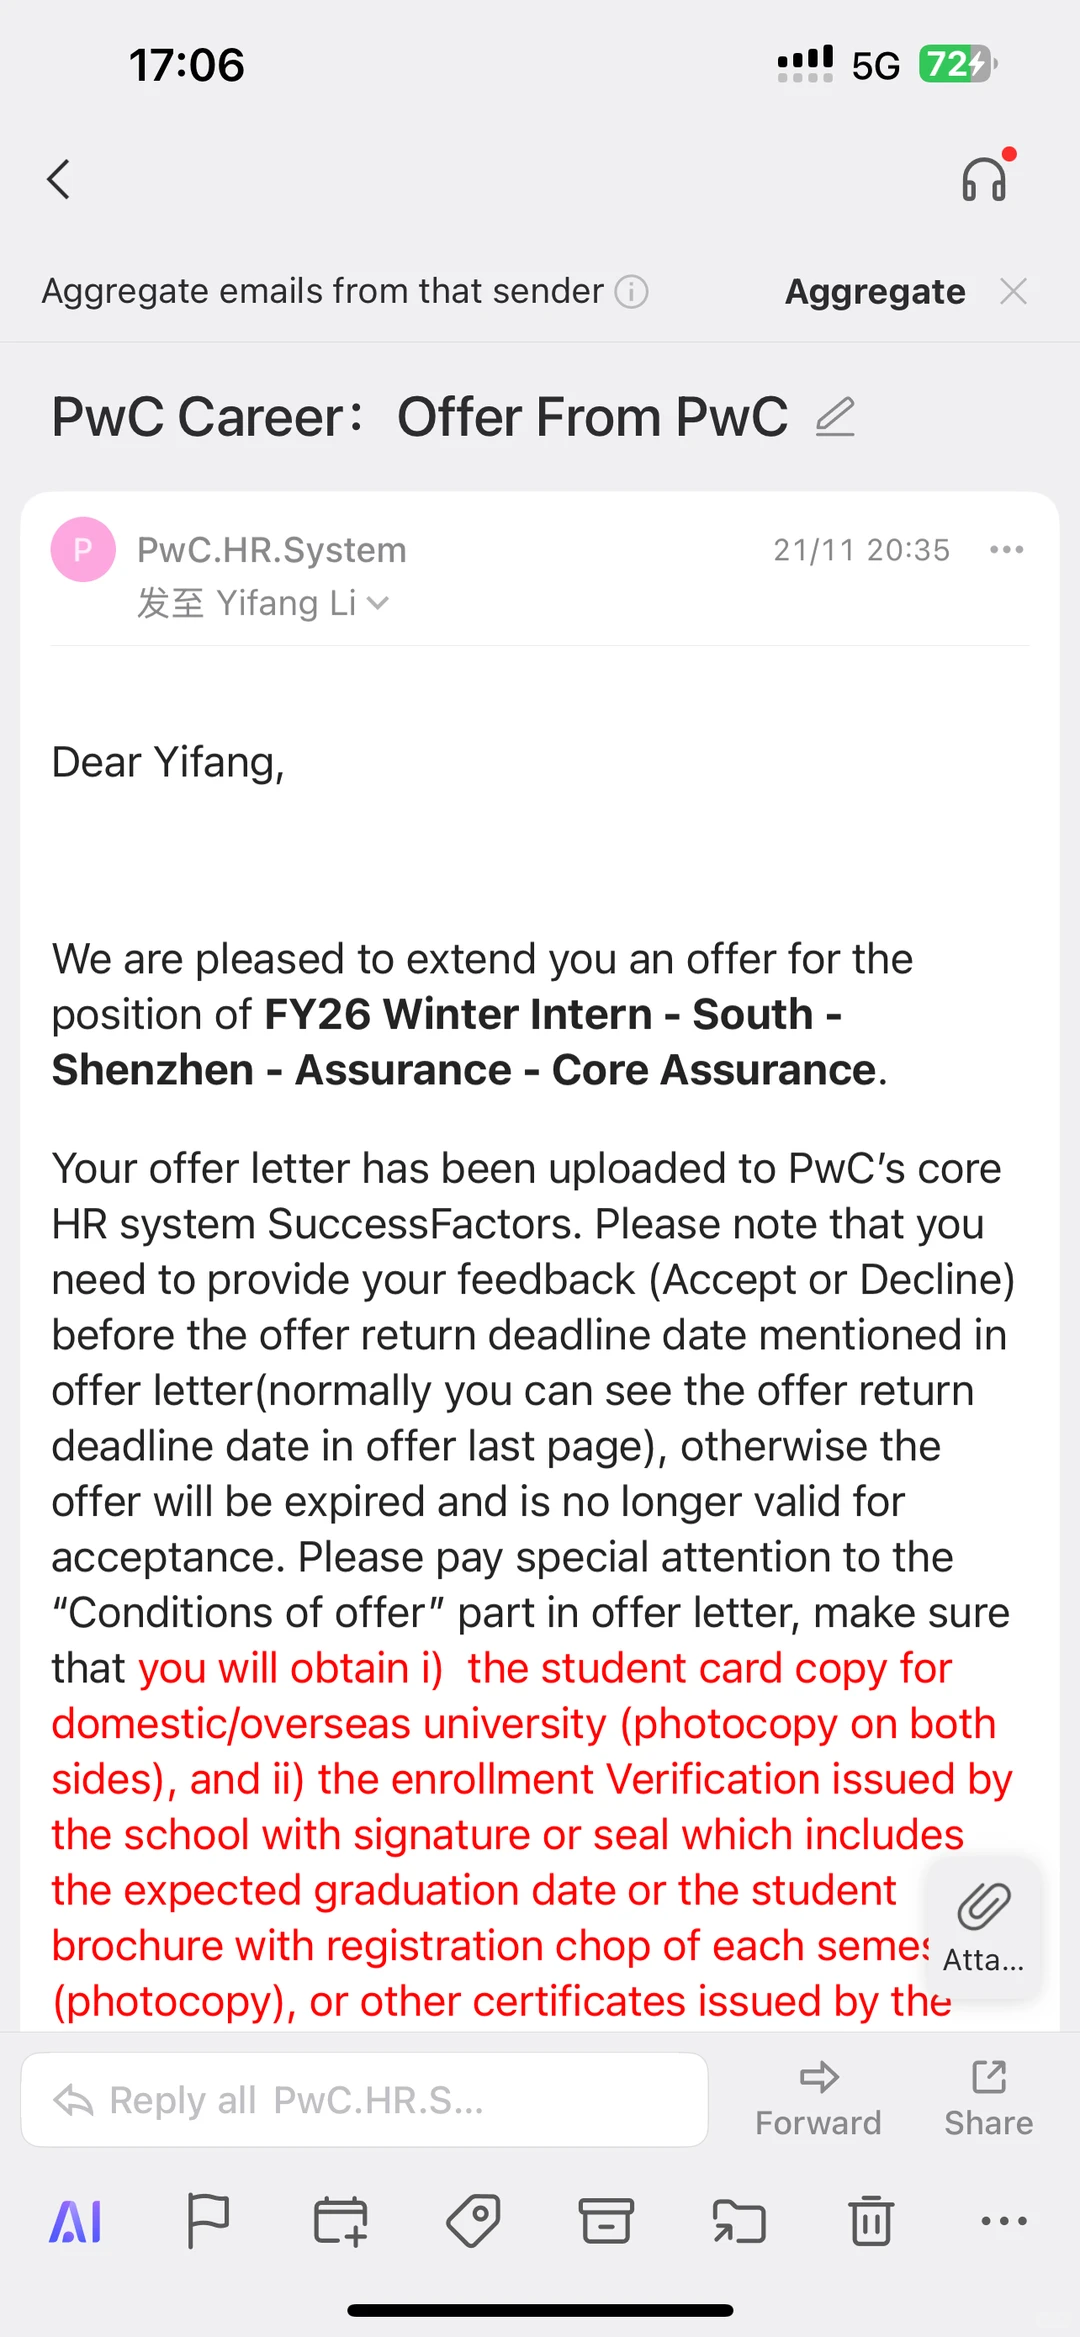Open the AI assistant

click(x=76, y=2222)
